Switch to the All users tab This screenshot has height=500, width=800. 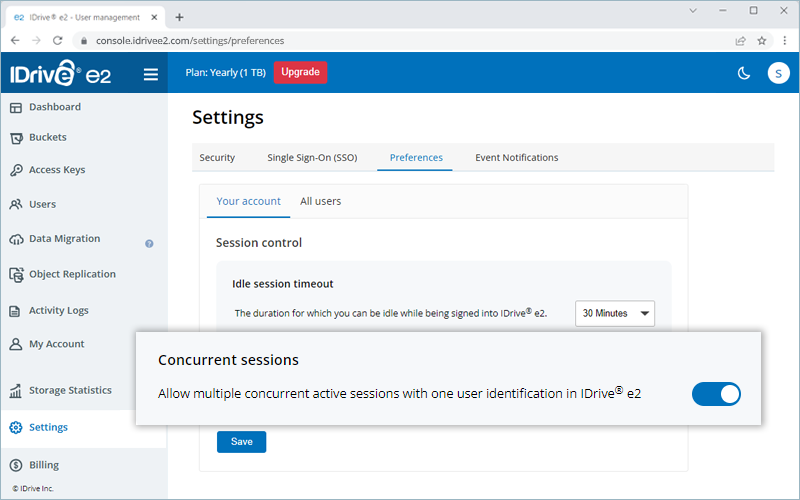point(320,201)
